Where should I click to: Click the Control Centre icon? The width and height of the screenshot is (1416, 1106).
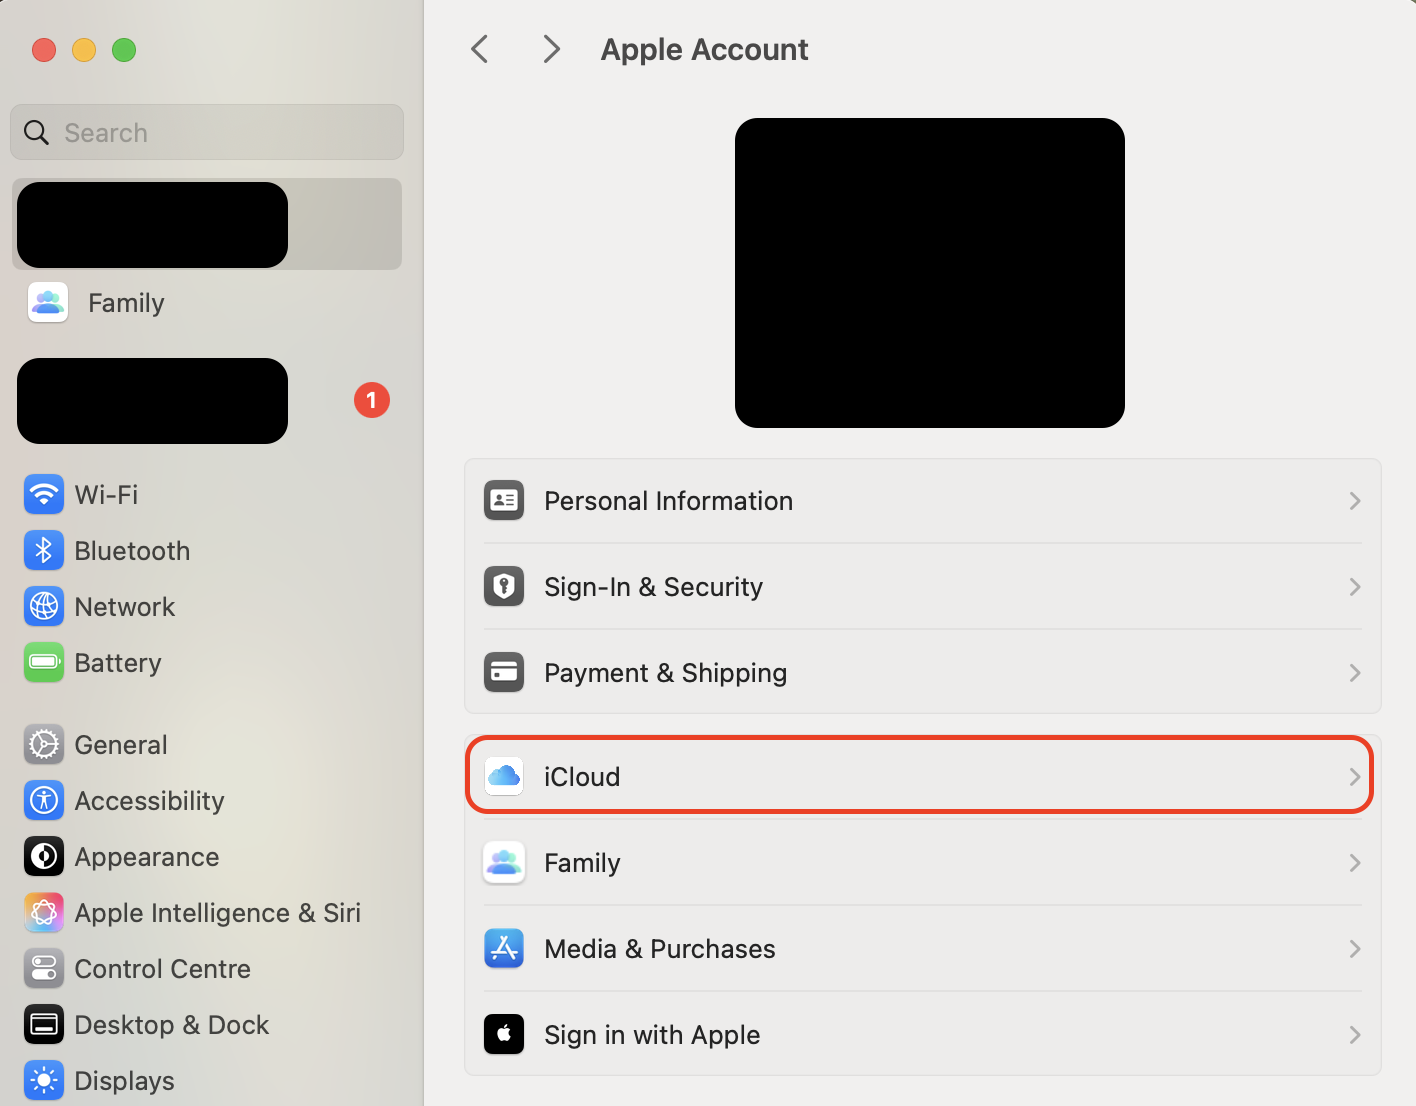click(x=44, y=968)
